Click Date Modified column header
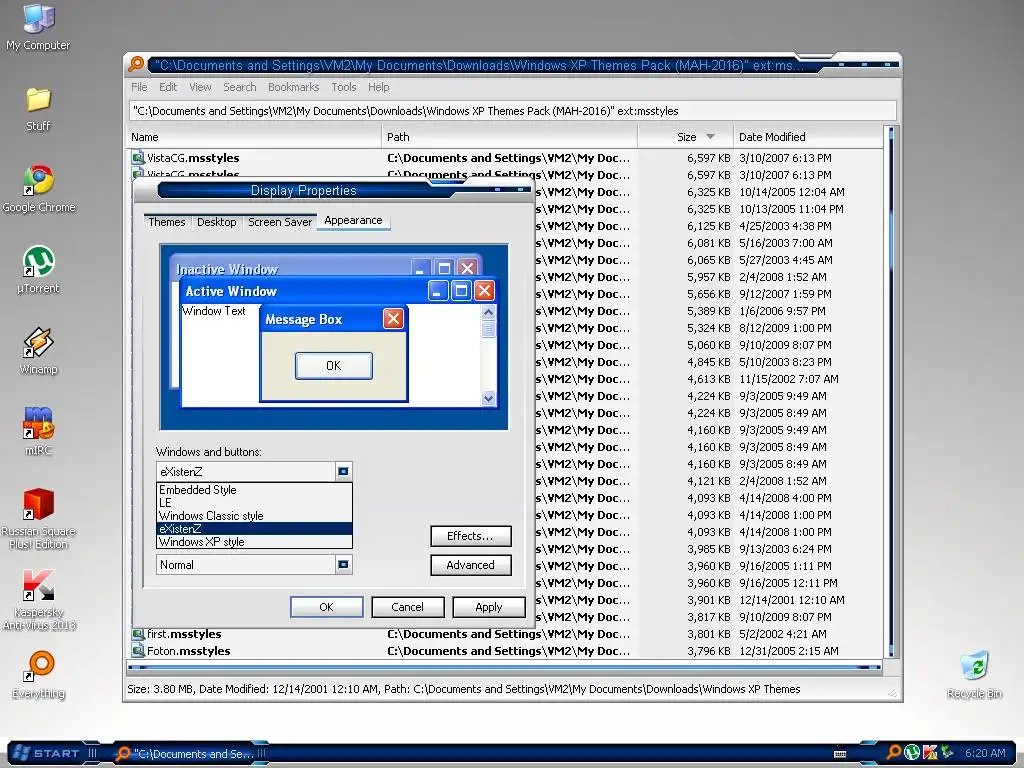The height and width of the screenshot is (768, 1024). (x=808, y=136)
